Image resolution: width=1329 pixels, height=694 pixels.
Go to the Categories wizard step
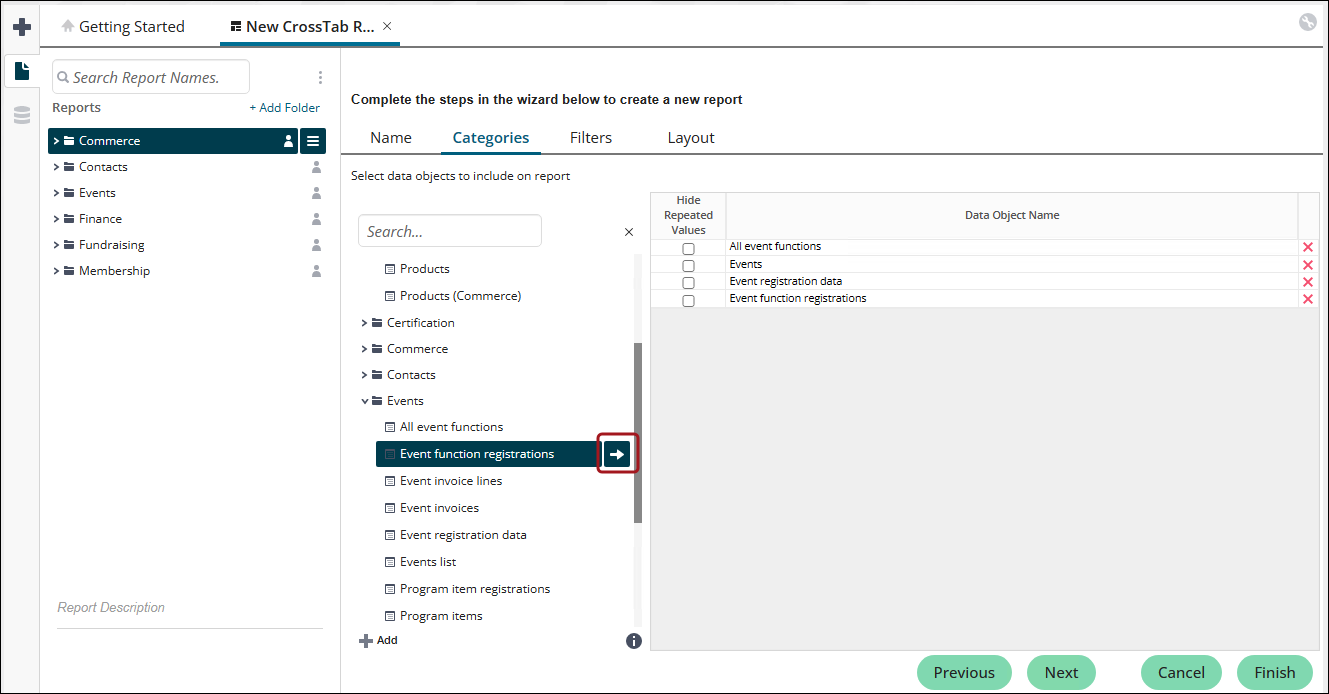tap(491, 138)
